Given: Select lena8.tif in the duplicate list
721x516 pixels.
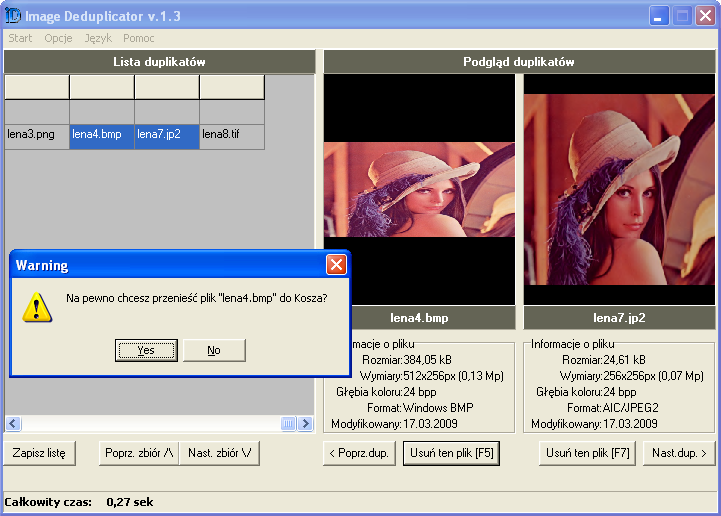Looking at the screenshot, I should coord(232,137).
